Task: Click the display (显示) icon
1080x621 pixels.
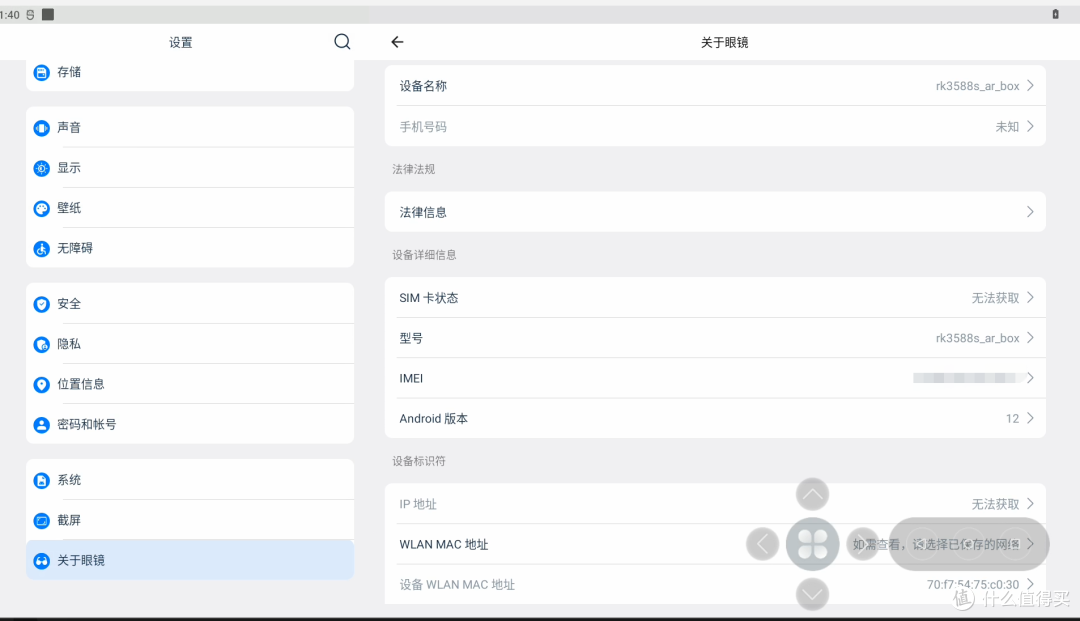Action: (x=41, y=168)
